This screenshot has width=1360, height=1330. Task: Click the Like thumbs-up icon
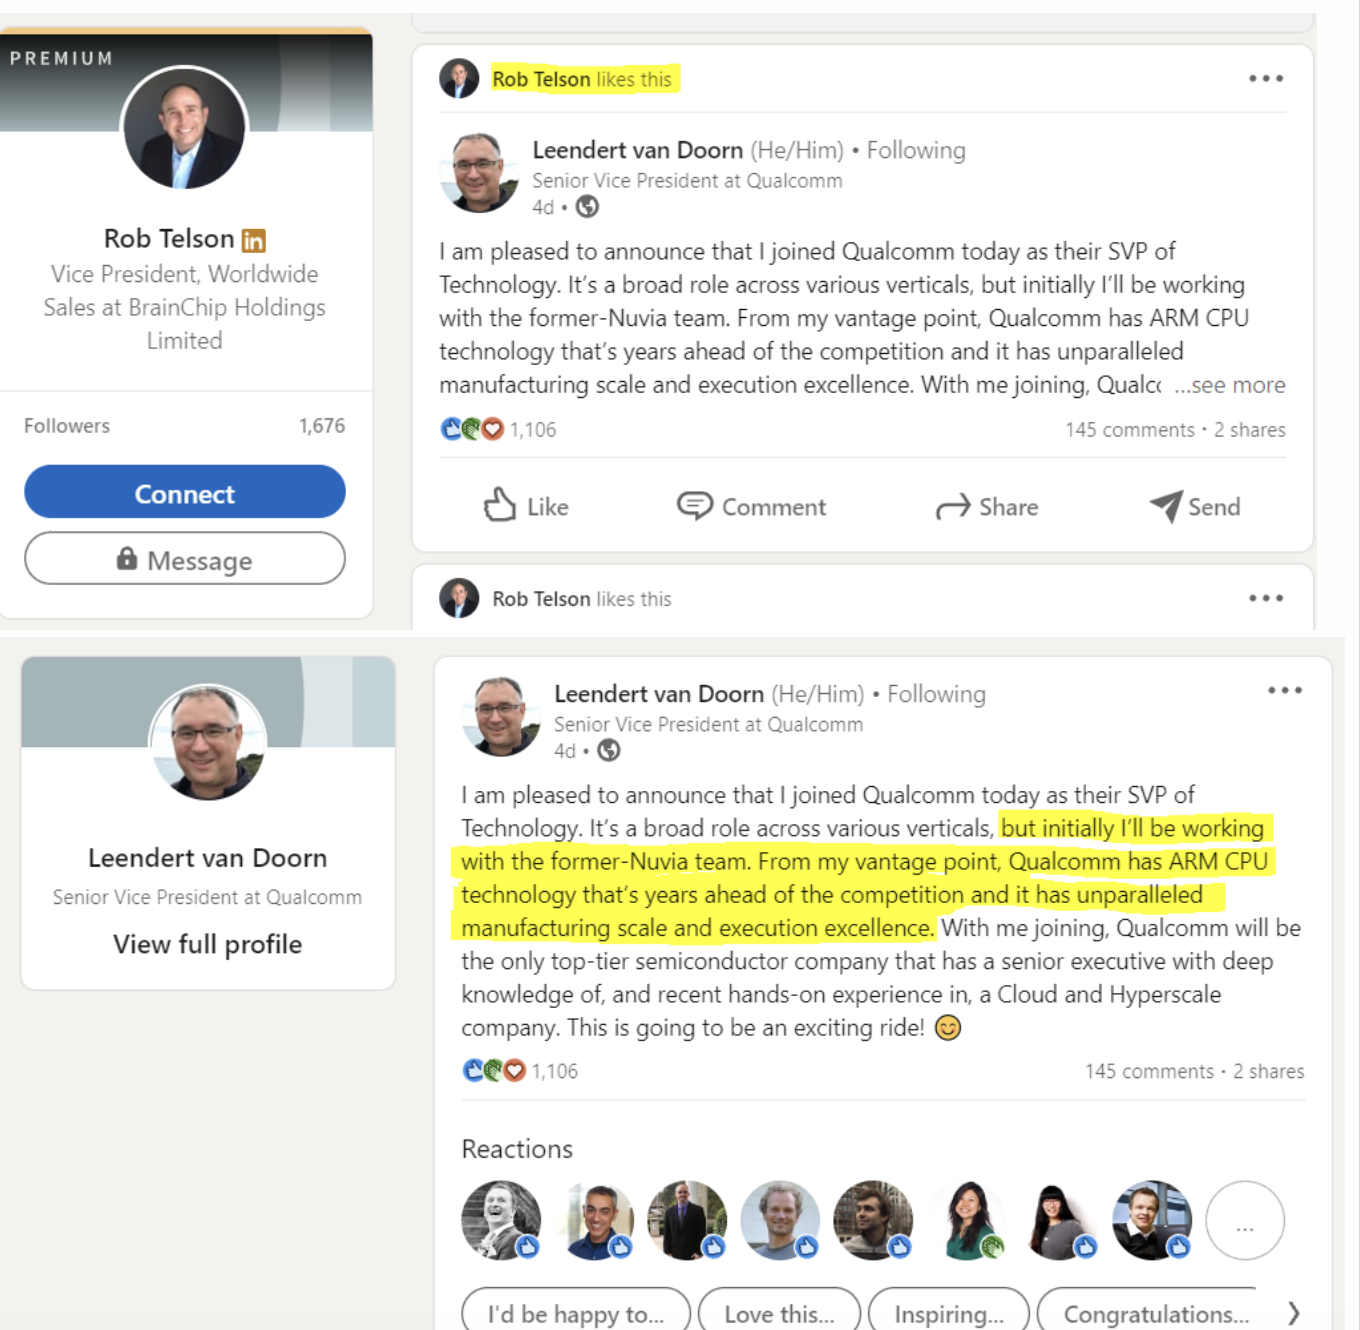click(x=499, y=505)
